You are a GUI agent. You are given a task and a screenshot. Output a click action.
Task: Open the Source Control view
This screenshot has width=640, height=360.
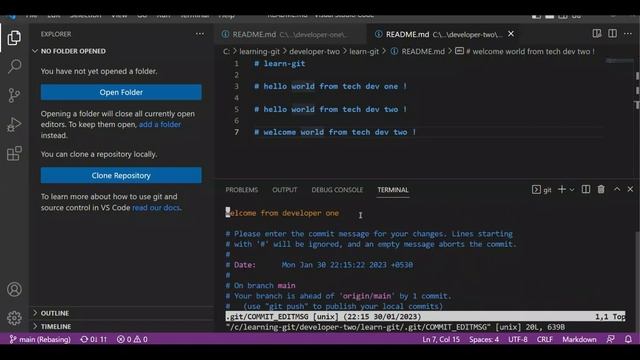click(14, 95)
